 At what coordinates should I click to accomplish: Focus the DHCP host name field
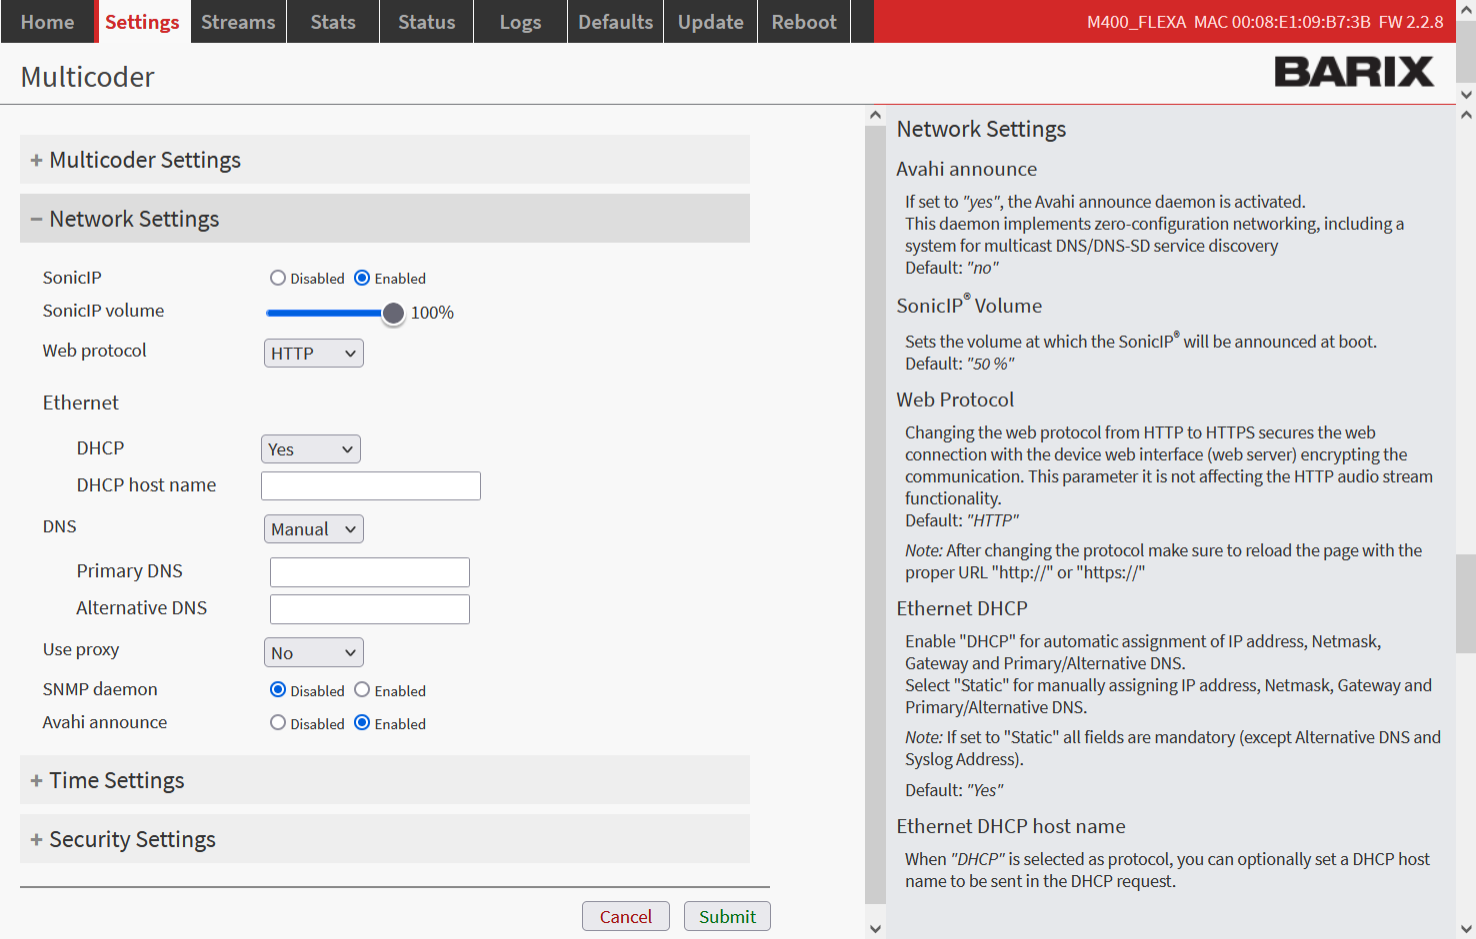(370, 486)
